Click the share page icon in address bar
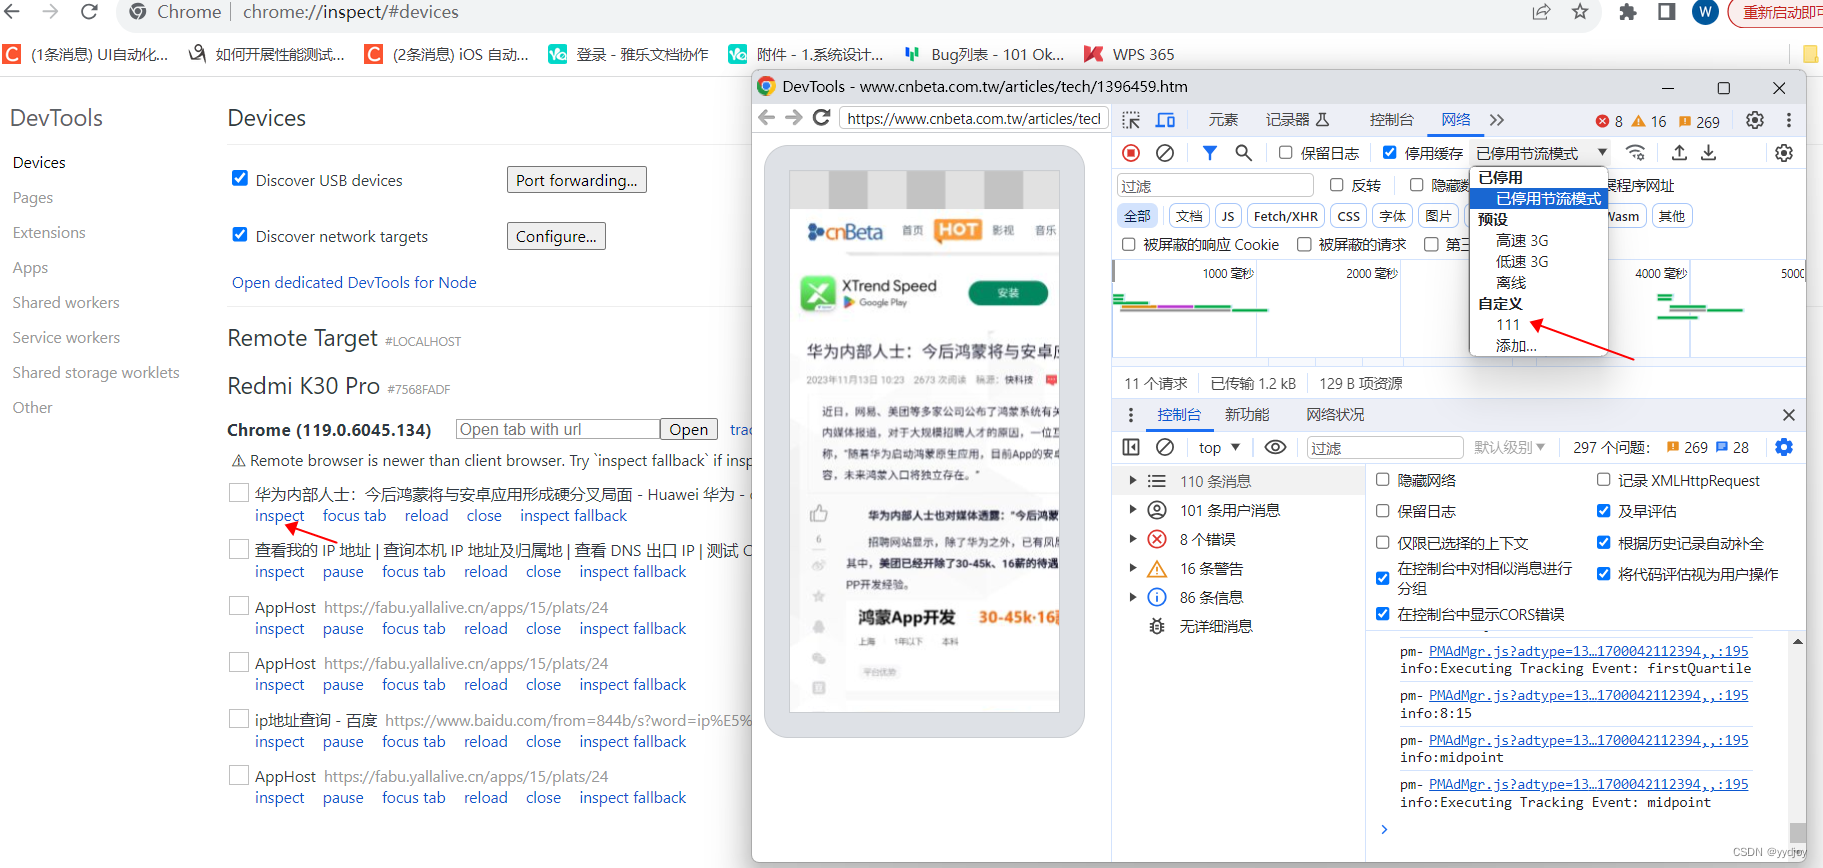The width and height of the screenshot is (1823, 868). point(1541,12)
